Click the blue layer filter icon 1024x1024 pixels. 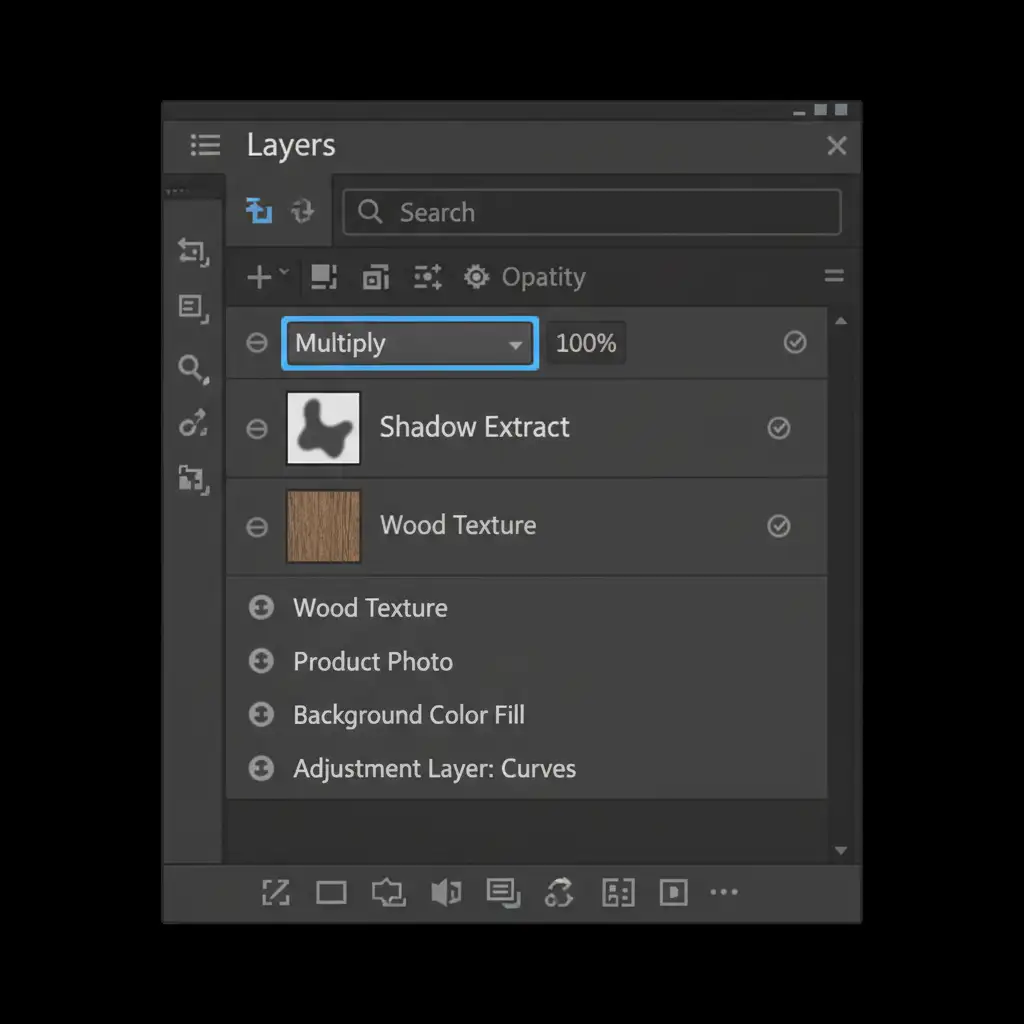coord(259,211)
